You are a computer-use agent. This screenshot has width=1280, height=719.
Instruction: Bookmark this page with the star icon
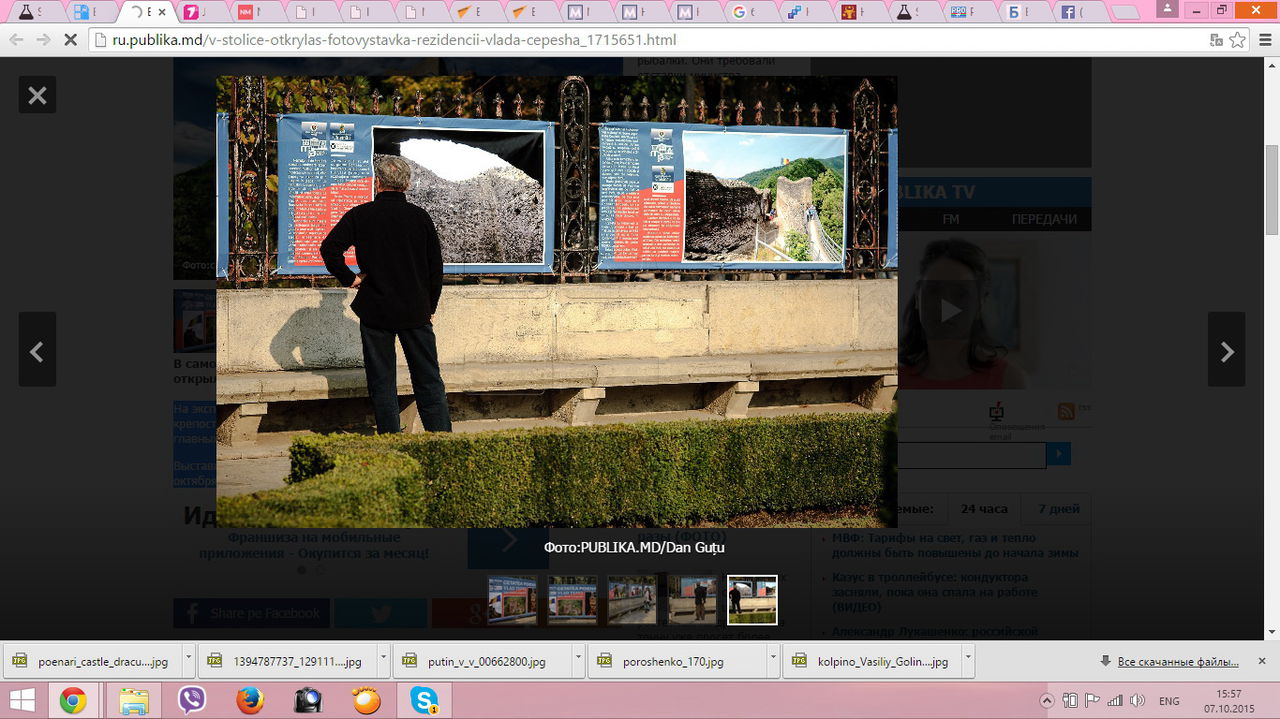point(1238,40)
